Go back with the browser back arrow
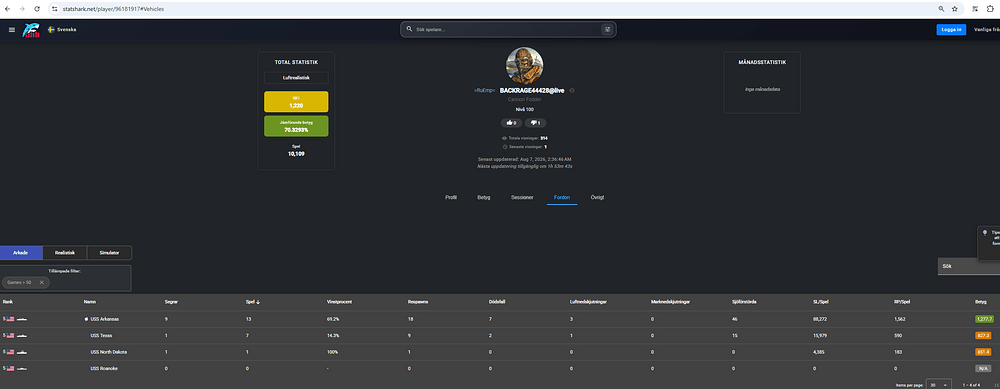The height and width of the screenshot is (389, 1000). pos(7,9)
